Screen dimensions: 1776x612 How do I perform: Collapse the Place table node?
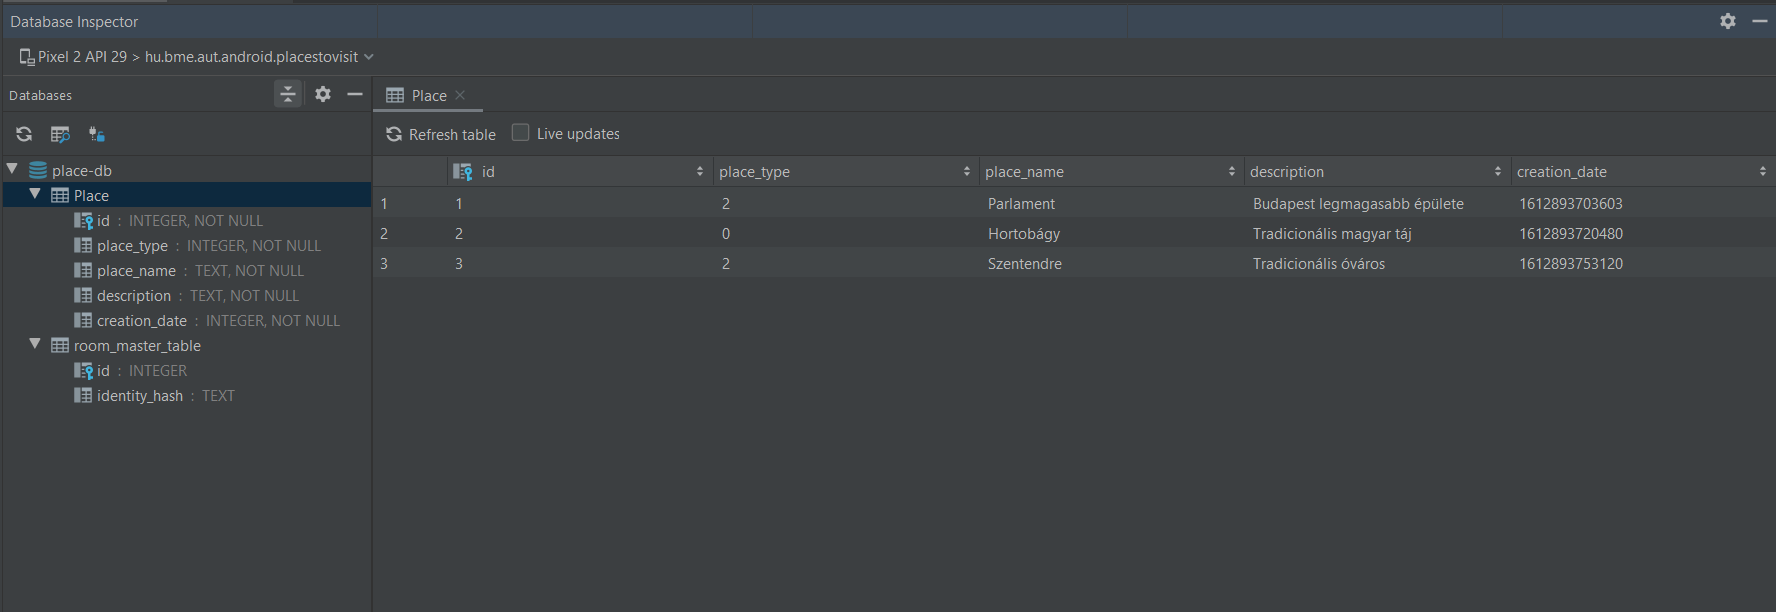pos(35,194)
